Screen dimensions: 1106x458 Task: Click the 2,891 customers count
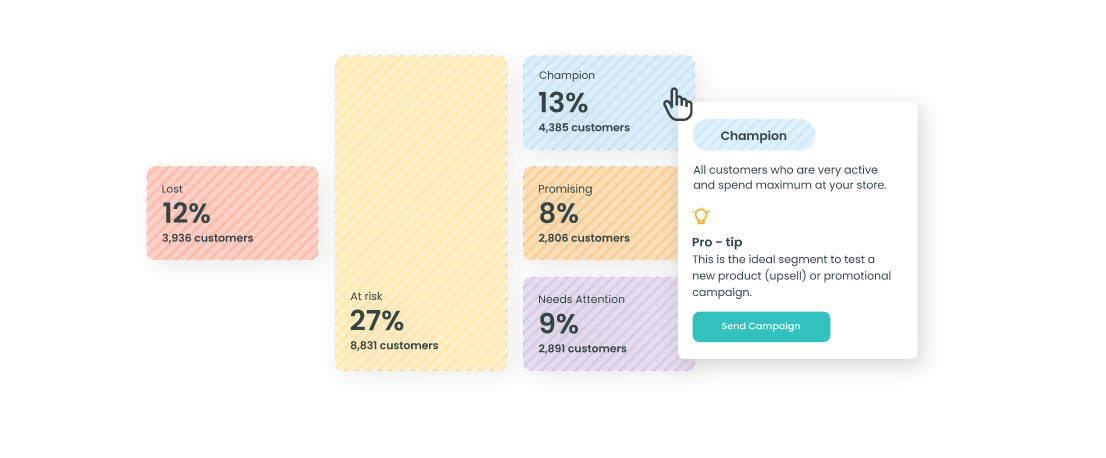583,349
